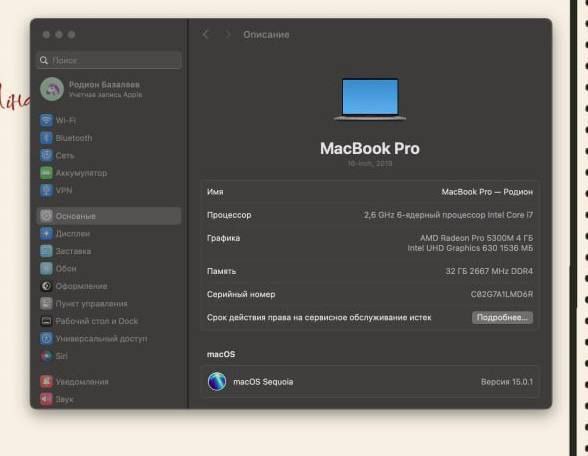Open the Пункт управления icon

coord(46,303)
